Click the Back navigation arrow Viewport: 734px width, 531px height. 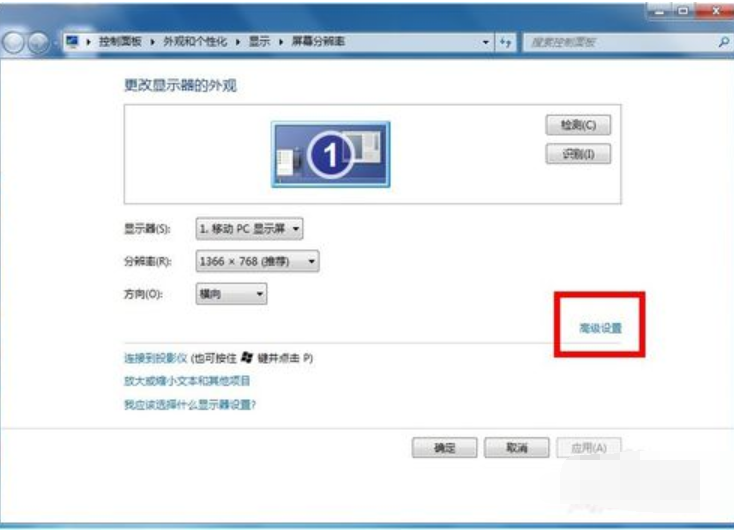(x=14, y=43)
